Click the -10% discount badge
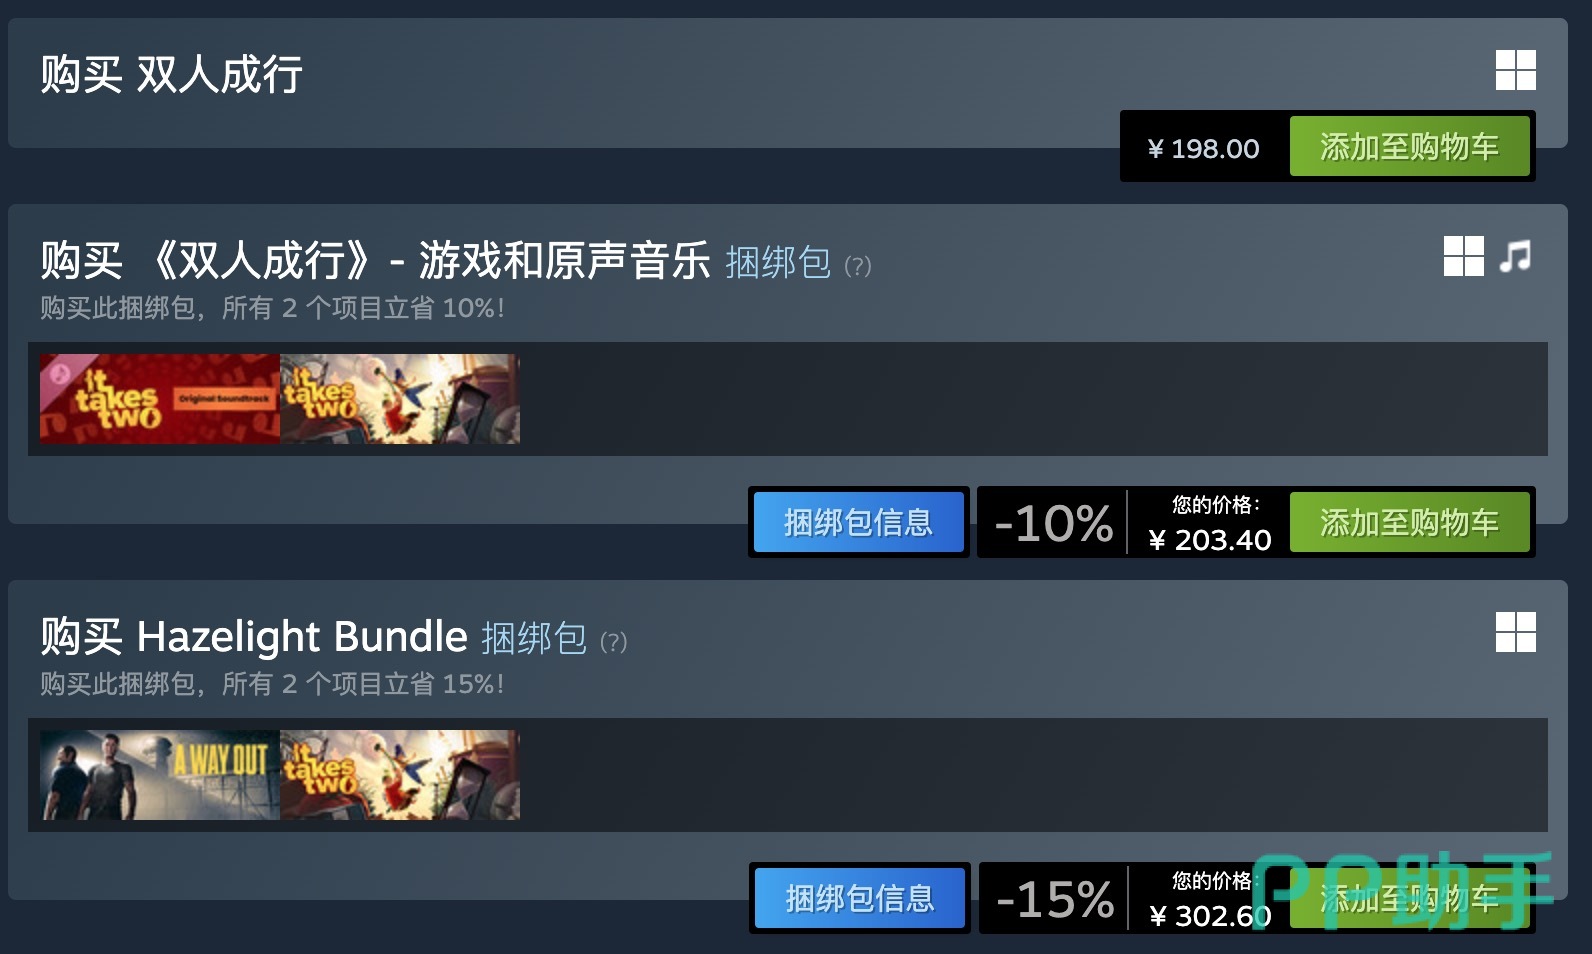This screenshot has height=954, width=1592. click(1053, 522)
